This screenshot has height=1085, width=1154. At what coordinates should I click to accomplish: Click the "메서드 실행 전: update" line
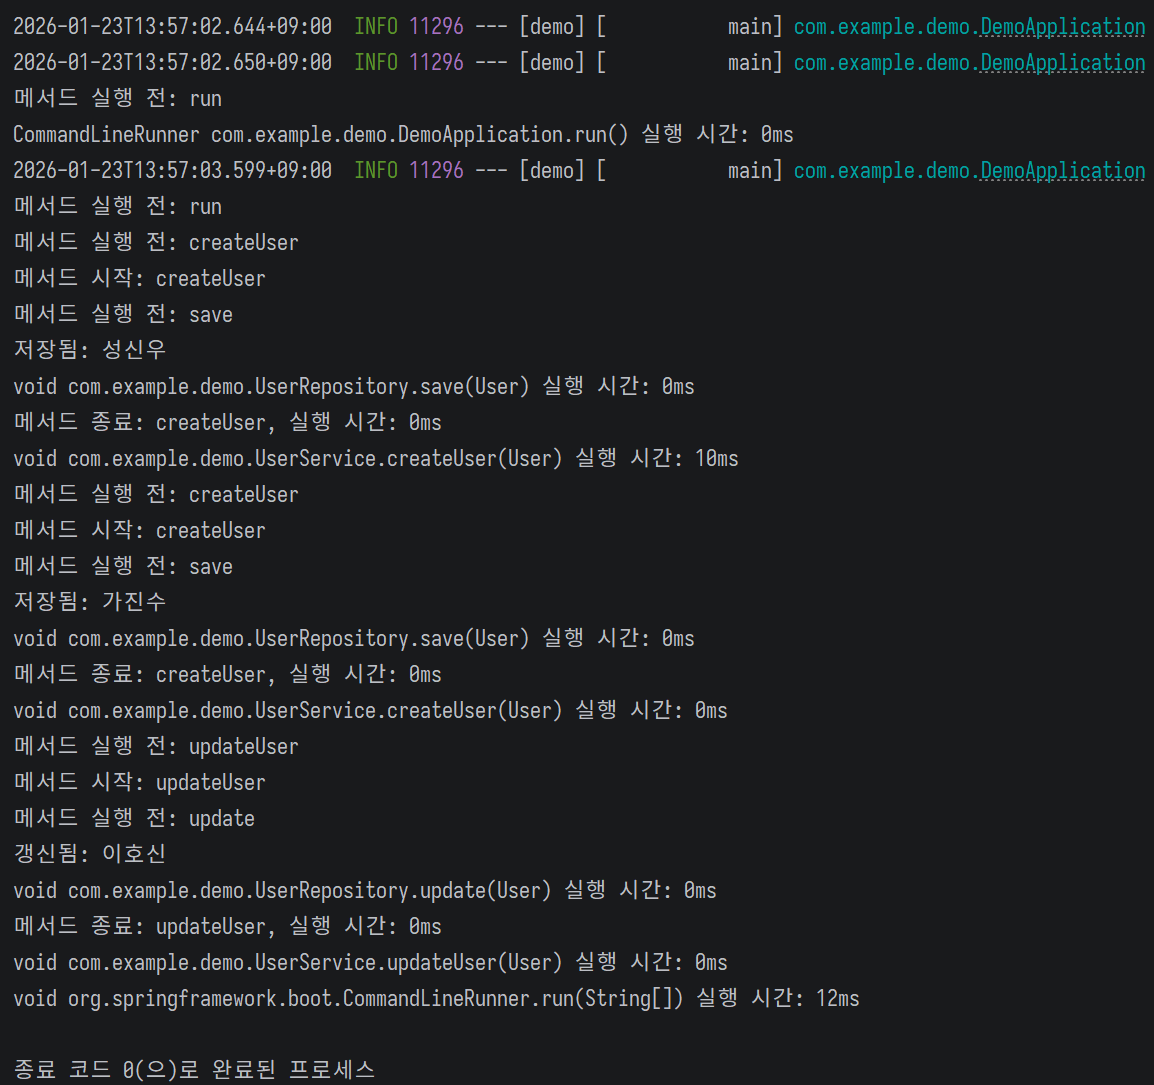coord(134,818)
